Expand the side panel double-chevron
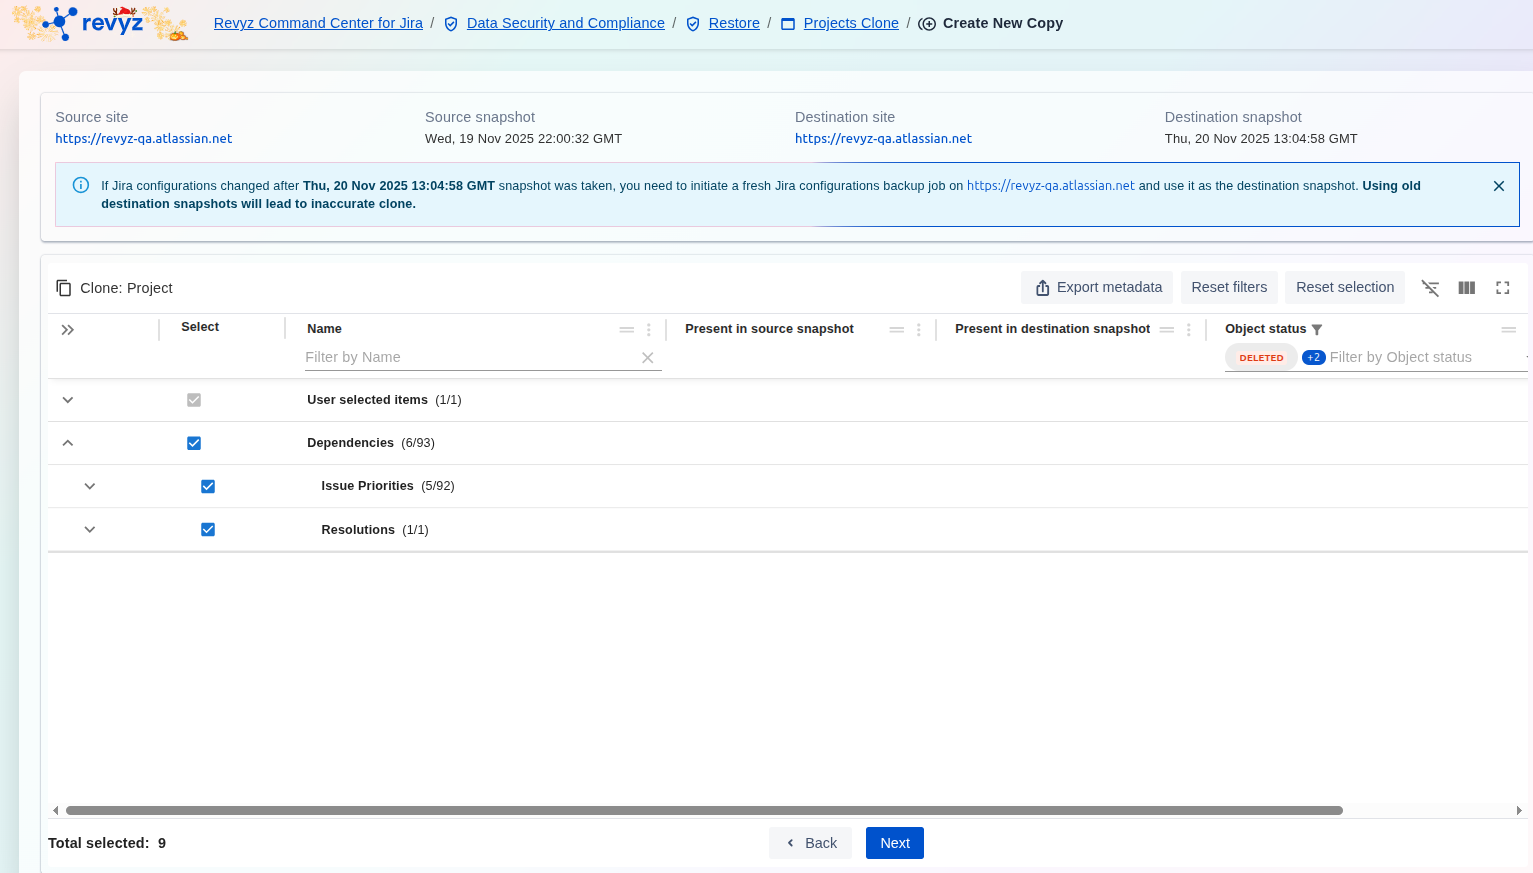Screen dimensions: 1533x873 click(x=68, y=330)
